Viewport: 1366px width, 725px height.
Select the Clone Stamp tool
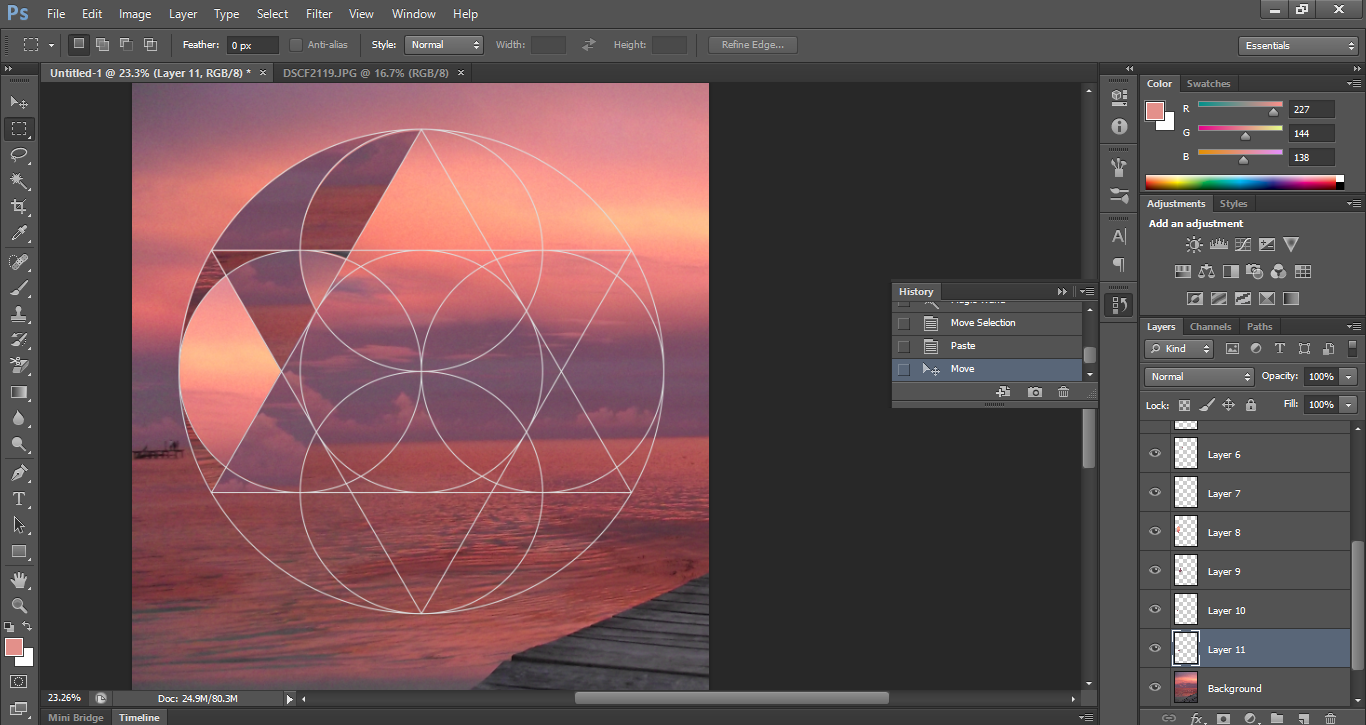point(19,314)
